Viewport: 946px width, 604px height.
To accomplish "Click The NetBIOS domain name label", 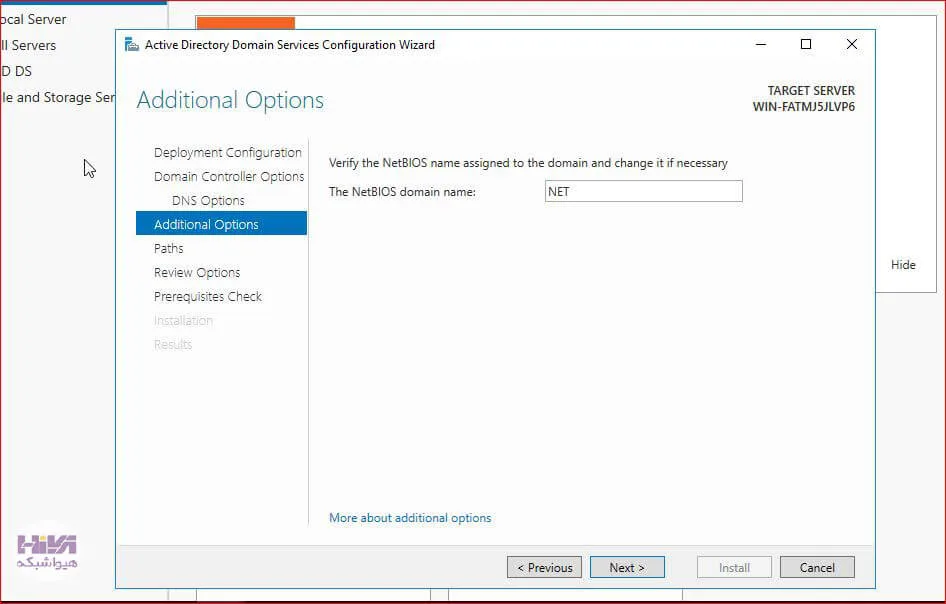I will pos(402,192).
